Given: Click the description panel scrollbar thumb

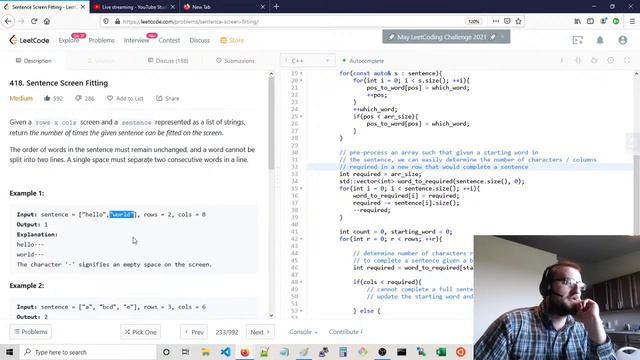Looking at the screenshot, I should [x=271, y=123].
